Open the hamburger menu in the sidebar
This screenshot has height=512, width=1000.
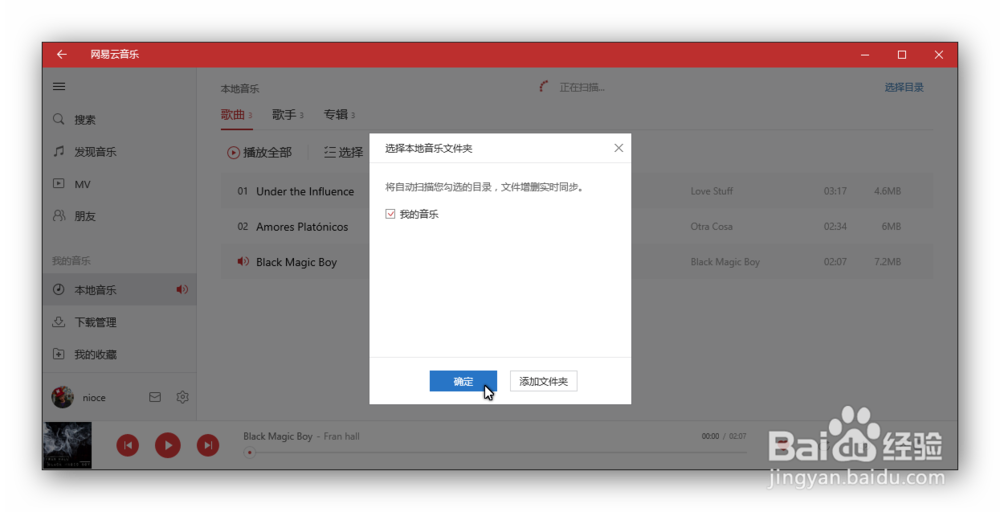pyautogui.click(x=59, y=86)
